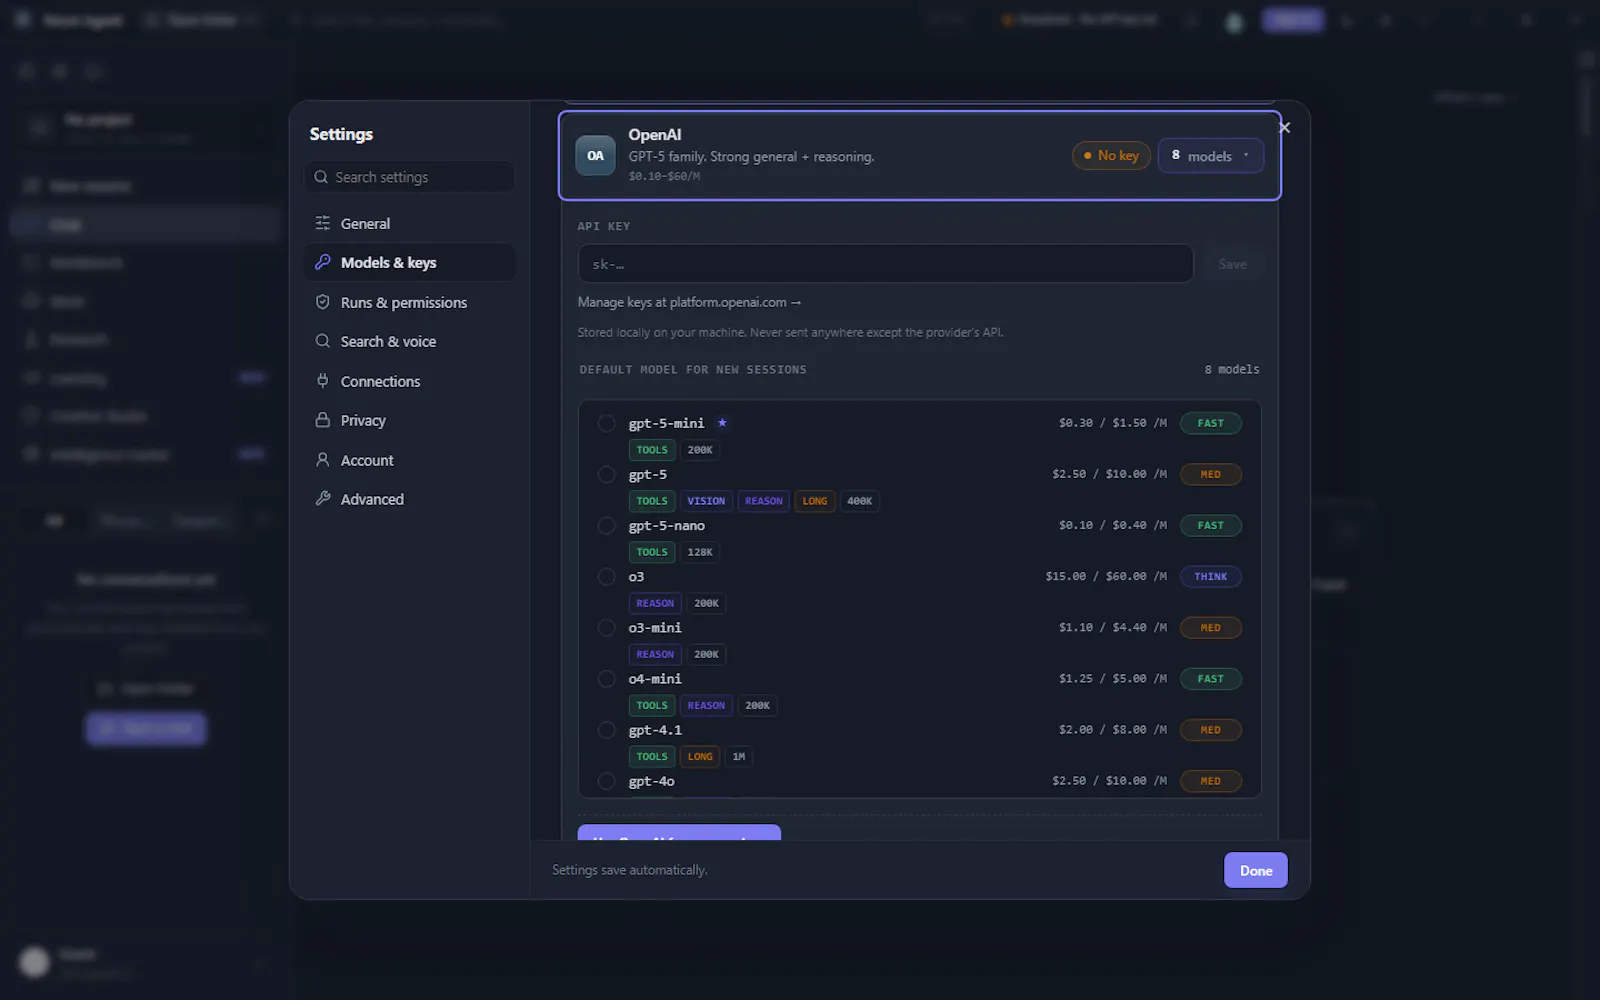Screen dimensions: 1600x1000
Task: Click the $0.10-$60/M OpenAI price range
Action: (664, 176)
